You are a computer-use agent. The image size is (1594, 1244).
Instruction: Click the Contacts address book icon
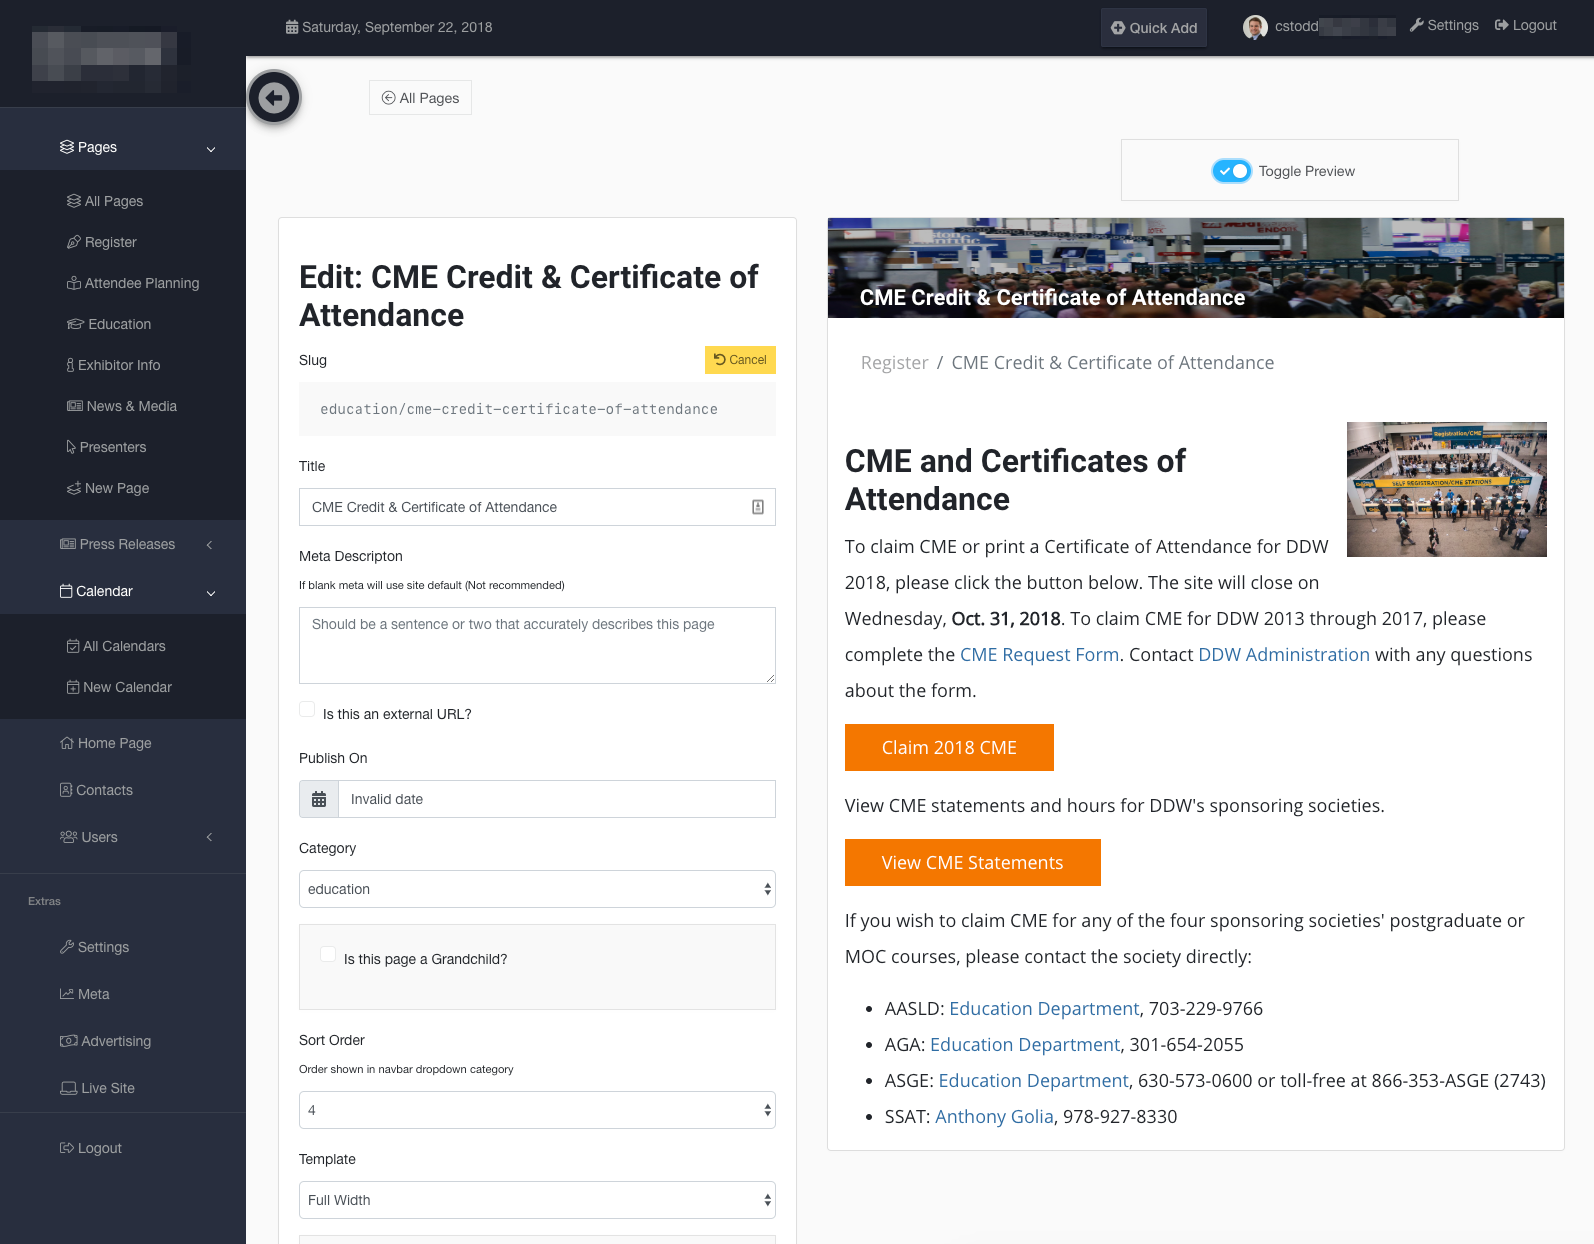tap(66, 790)
